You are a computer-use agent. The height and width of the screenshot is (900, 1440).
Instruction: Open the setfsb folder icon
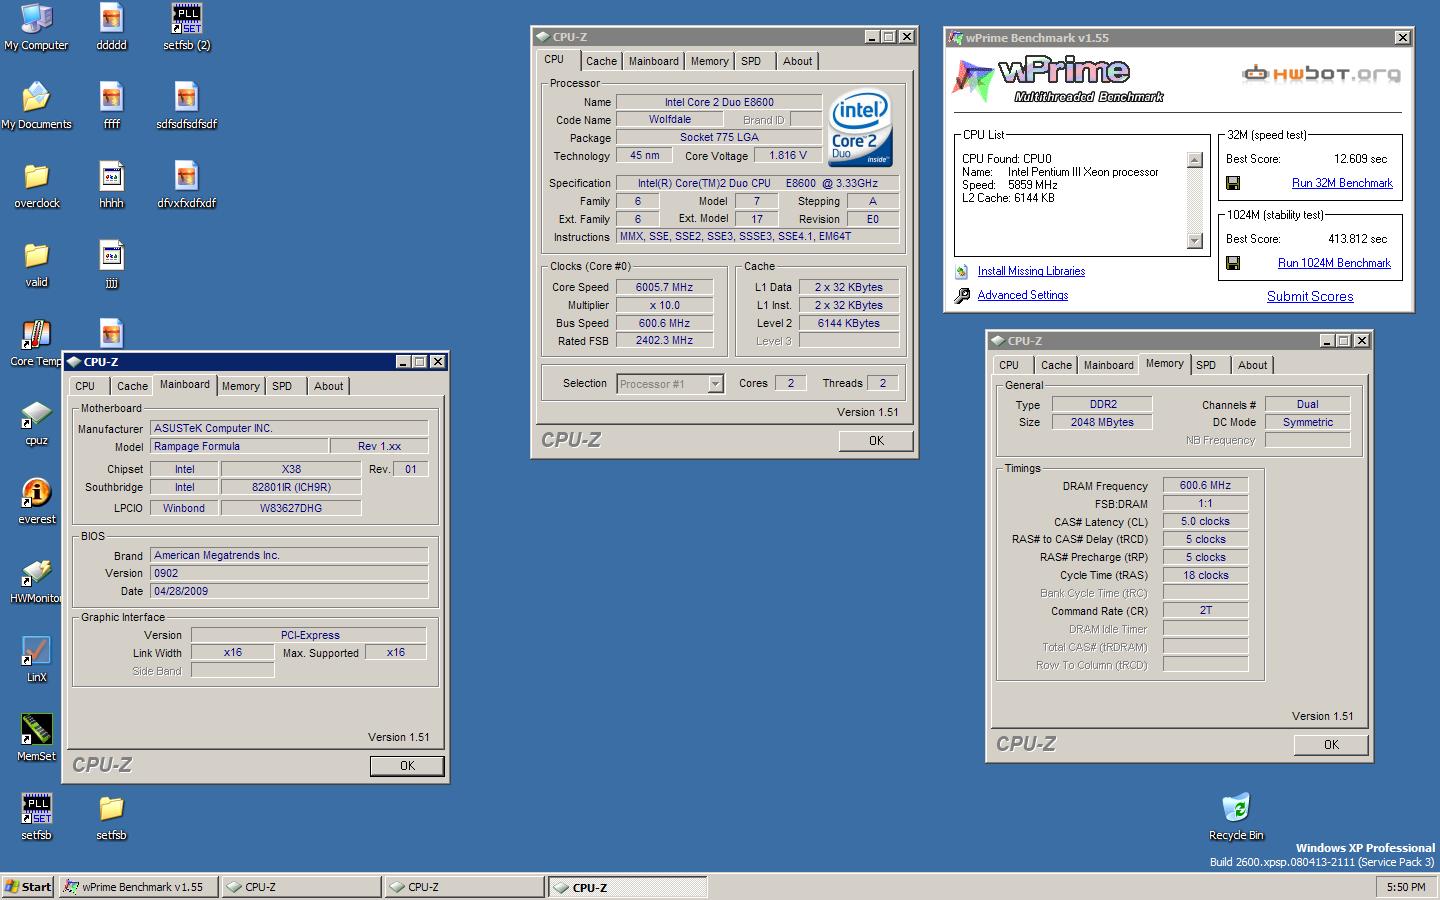(111, 817)
